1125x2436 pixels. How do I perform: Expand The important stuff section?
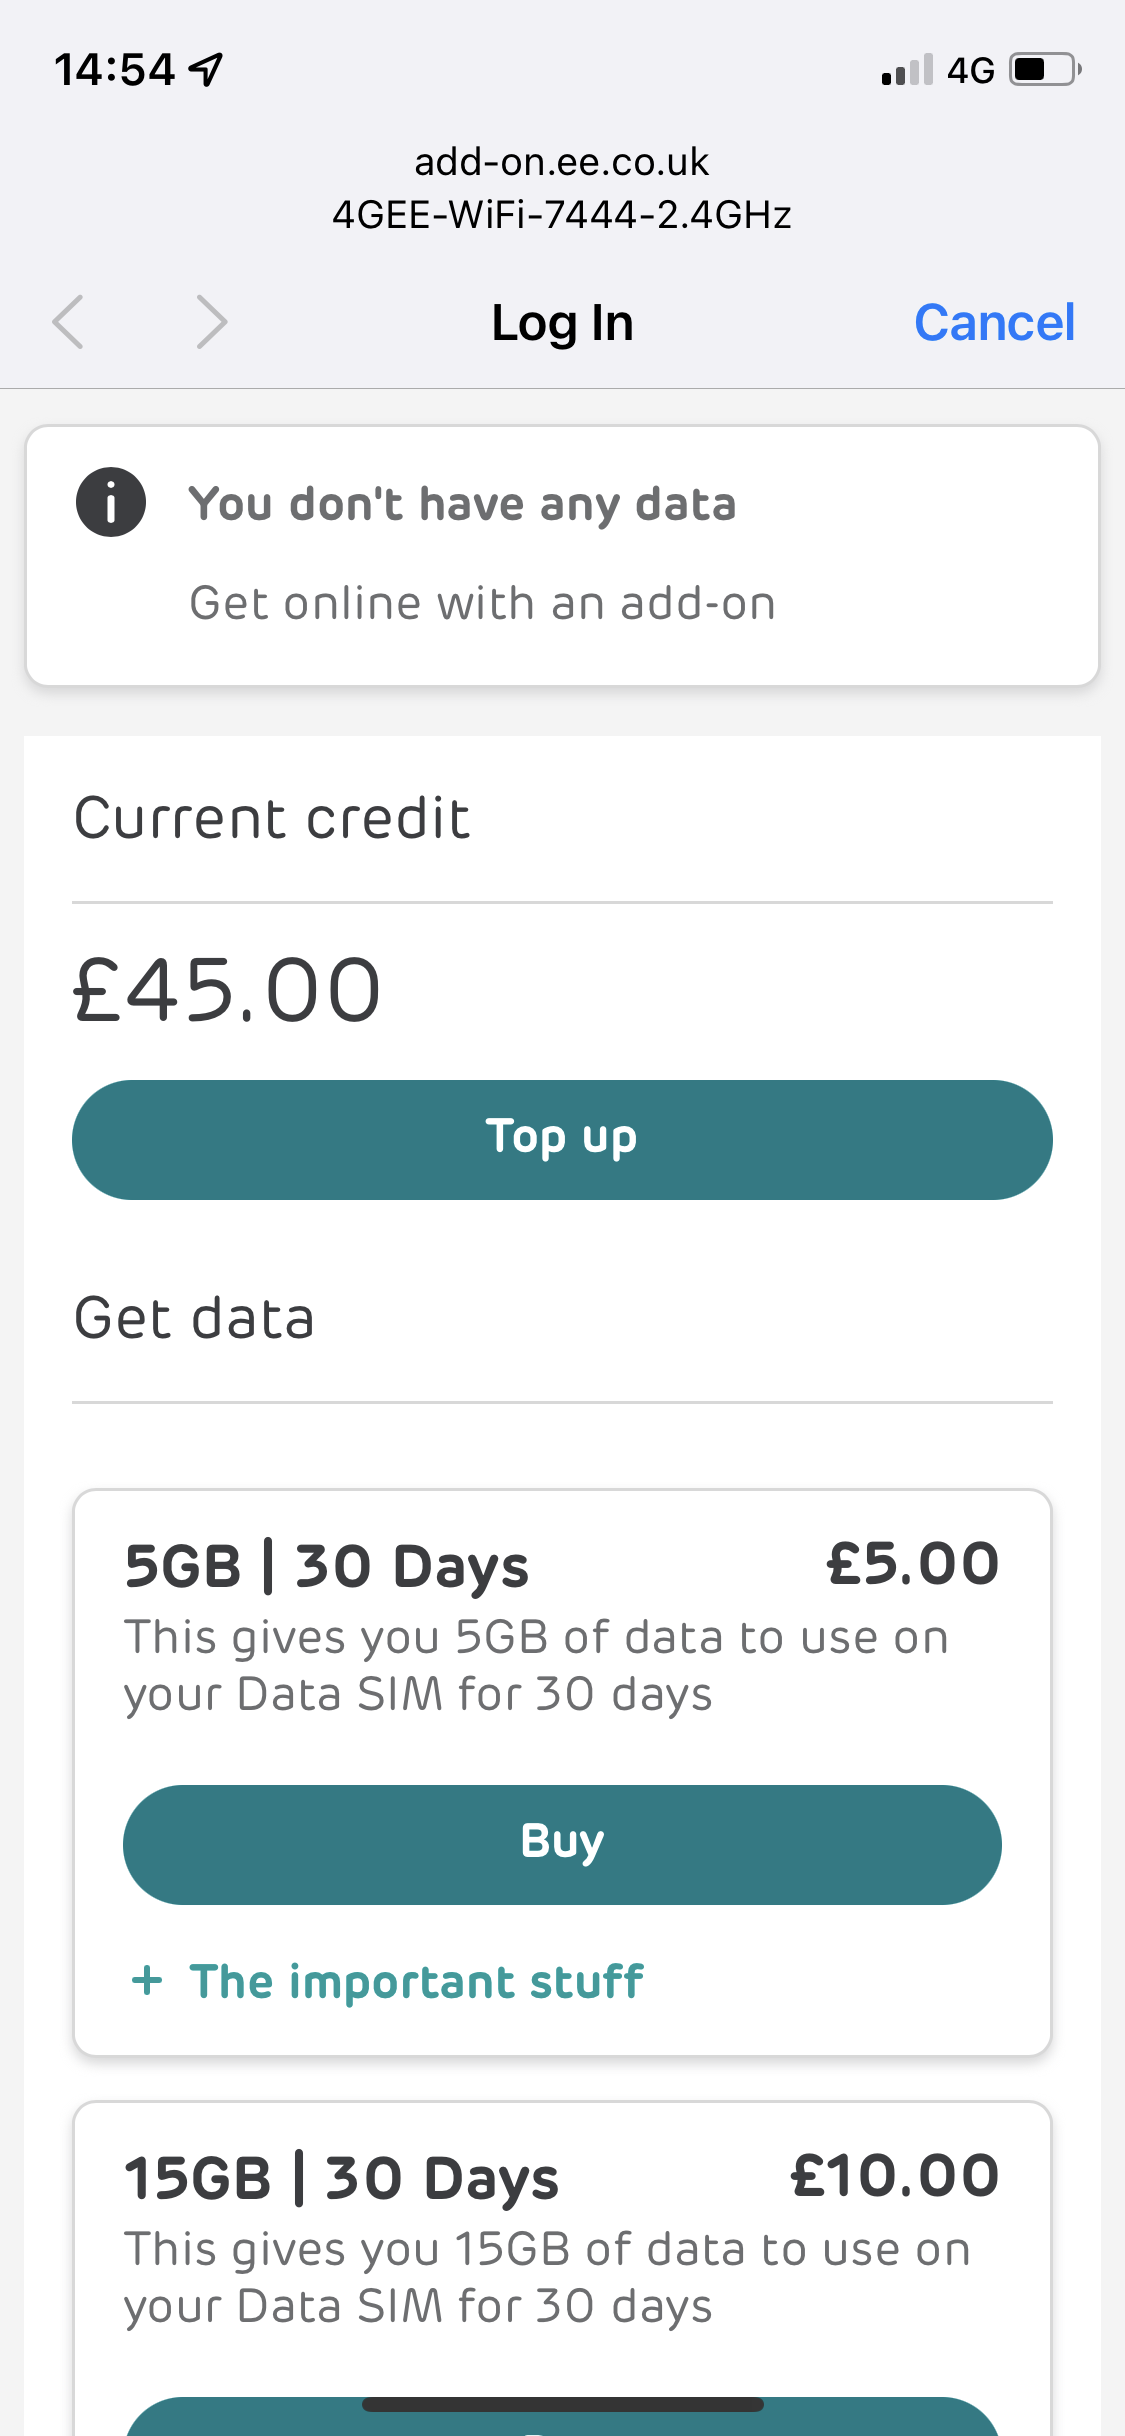(416, 1981)
